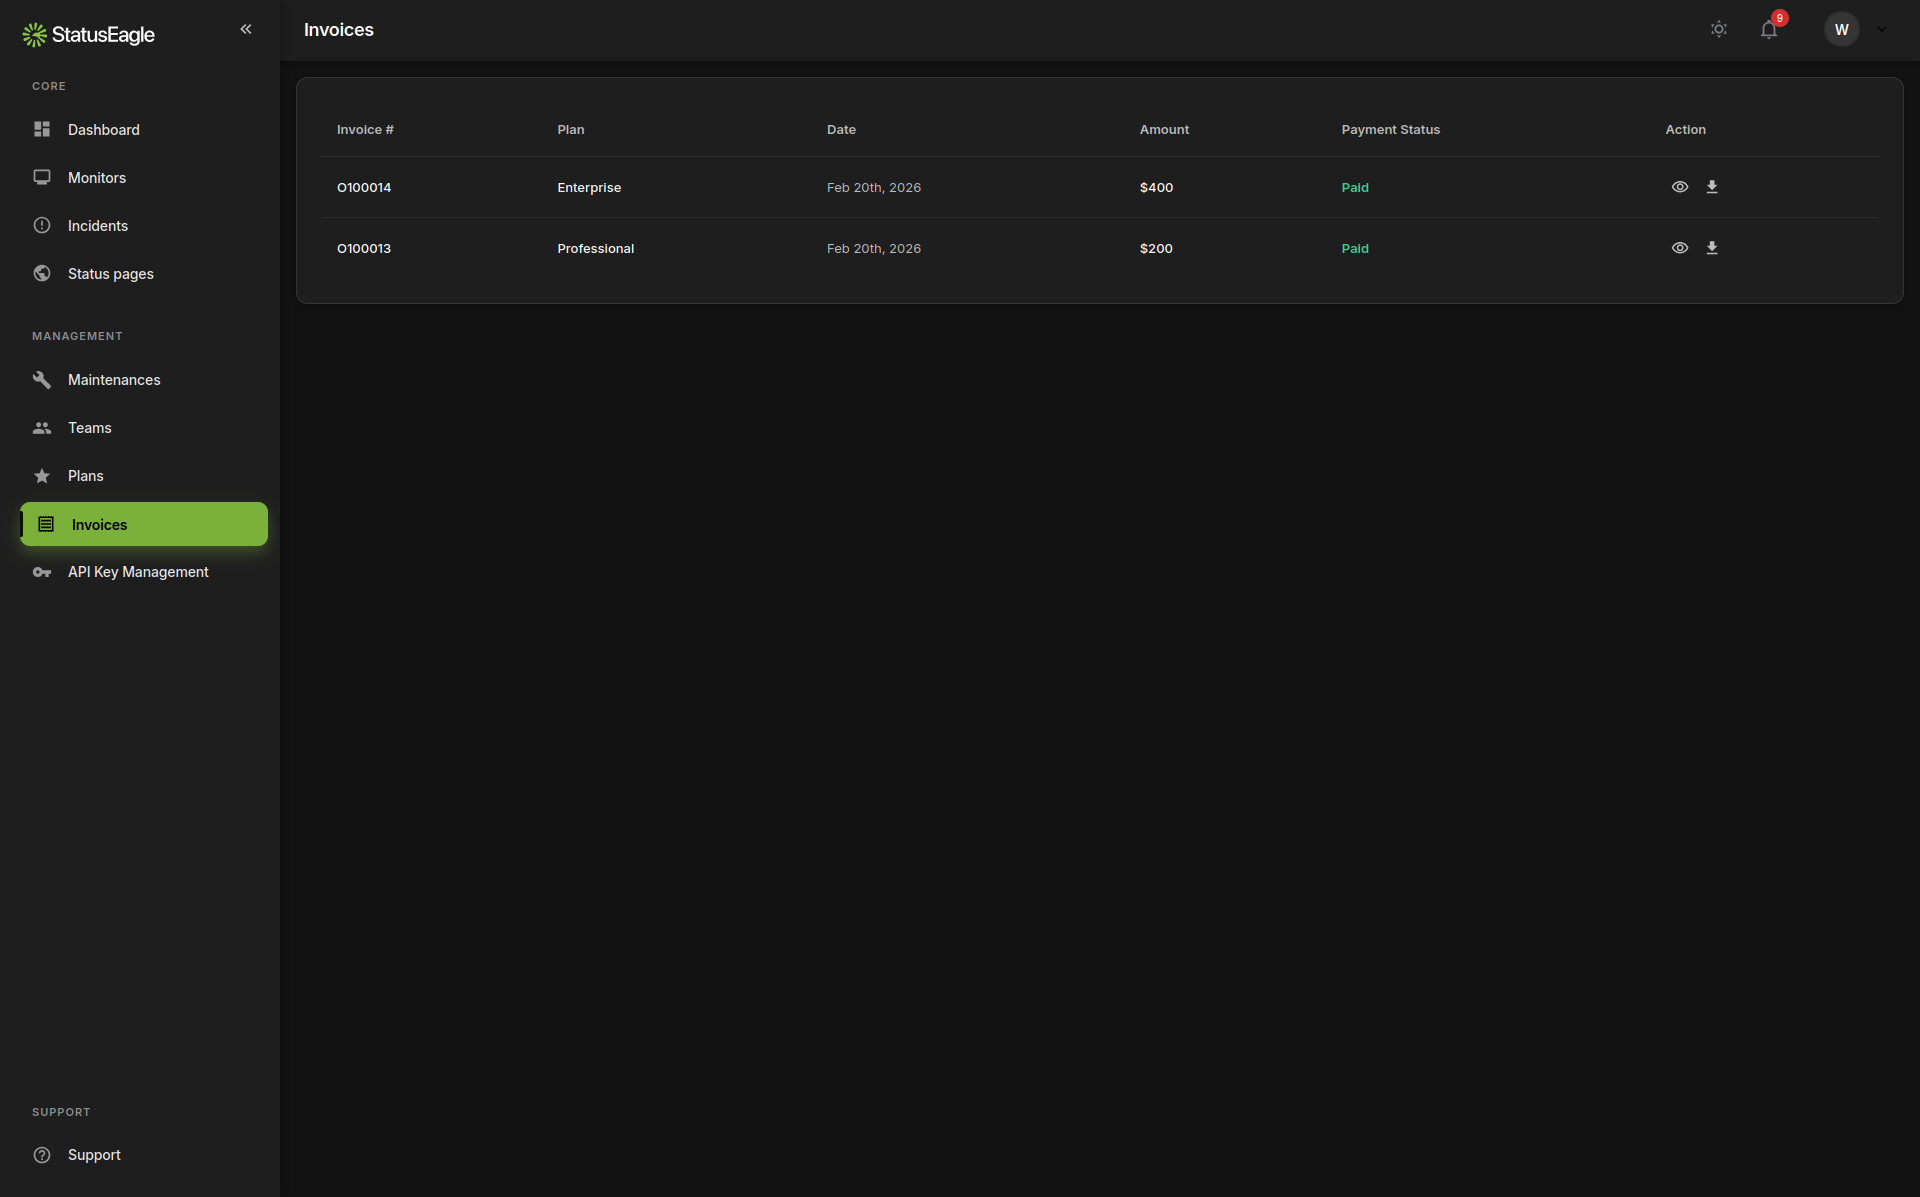This screenshot has height=1197, width=1920.
Task: Toggle the light/dark theme switch
Action: [x=1719, y=29]
